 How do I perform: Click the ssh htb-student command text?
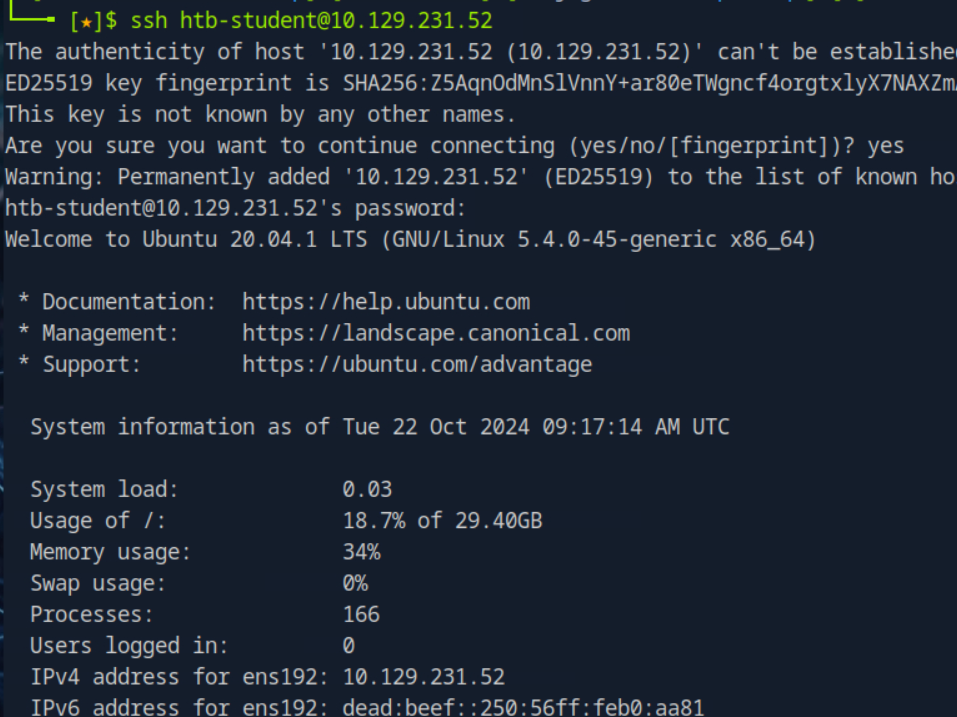pyautogui.click(x=311, y=21)
